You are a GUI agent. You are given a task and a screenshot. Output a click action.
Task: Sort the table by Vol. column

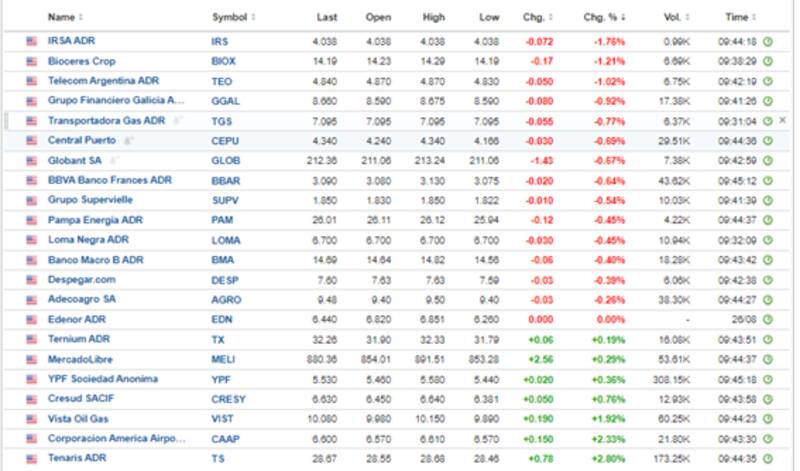pos(674,17)
